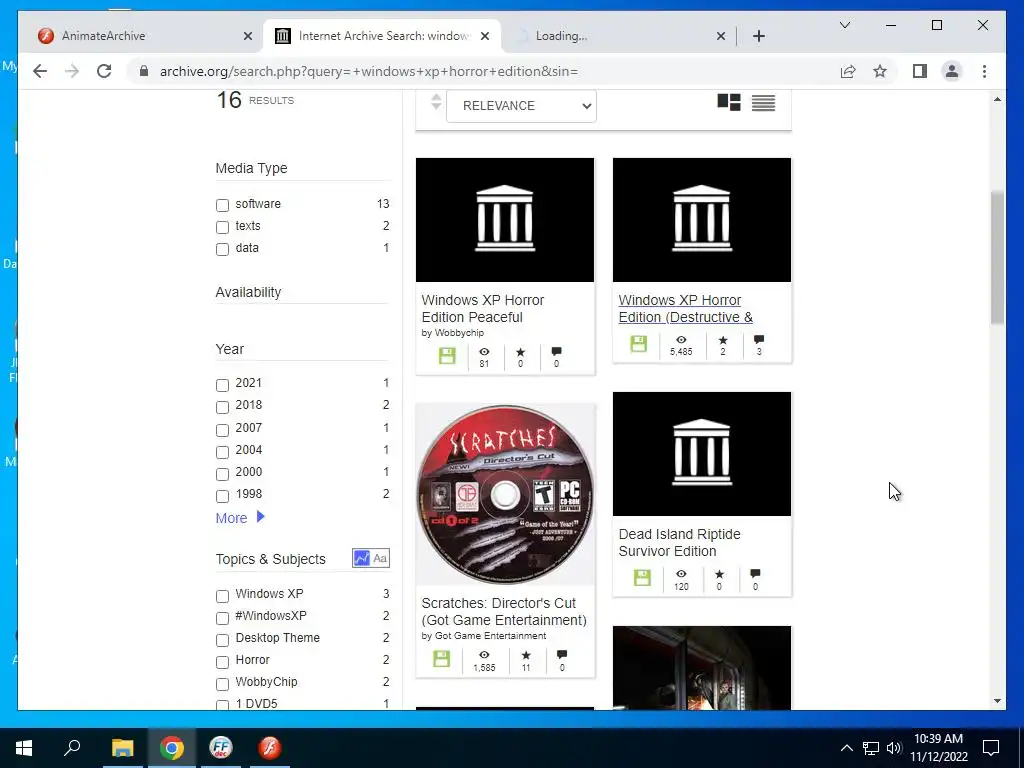Click the page vertical scrollbar thumb

tap(997, 257)
